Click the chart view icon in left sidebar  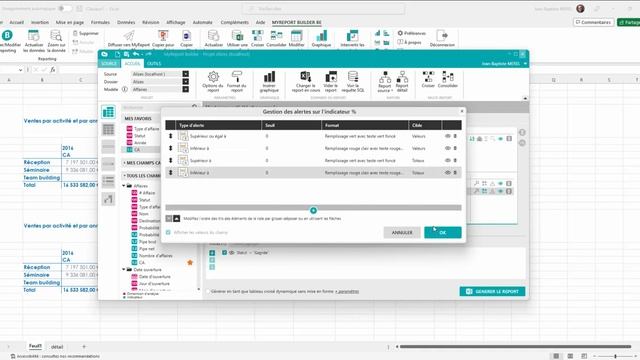[108, 199]
